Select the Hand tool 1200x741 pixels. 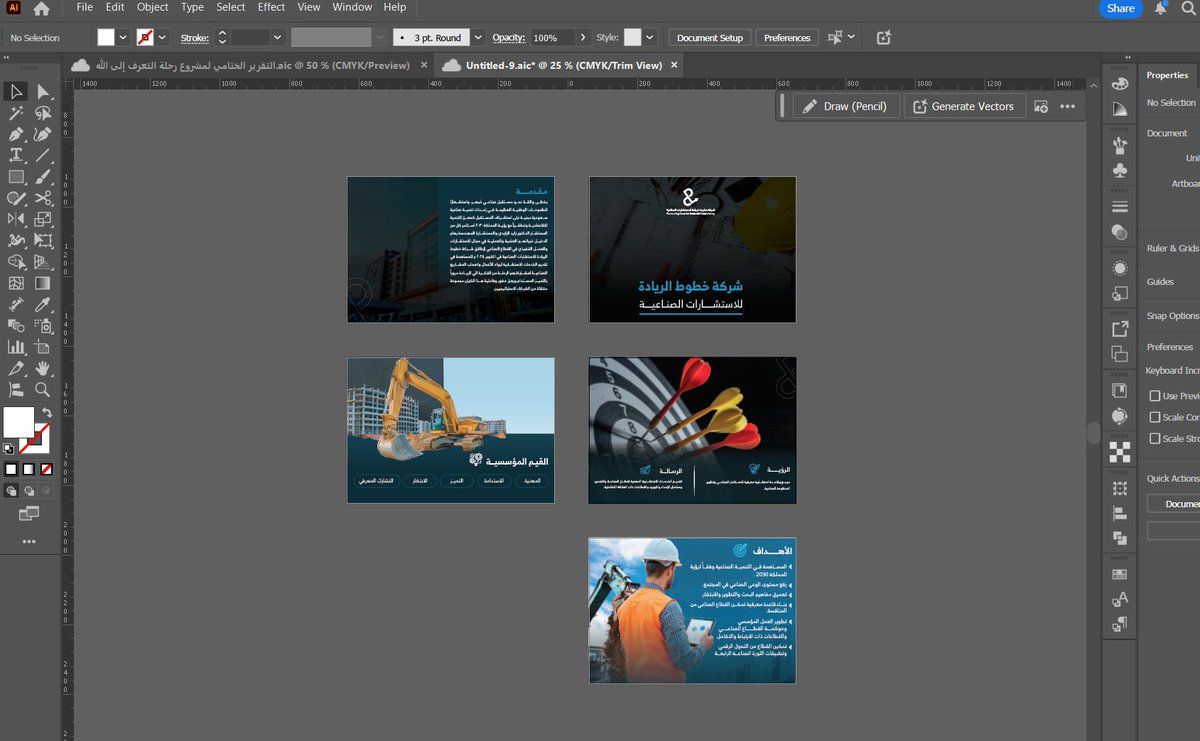(x=43, y=369)
